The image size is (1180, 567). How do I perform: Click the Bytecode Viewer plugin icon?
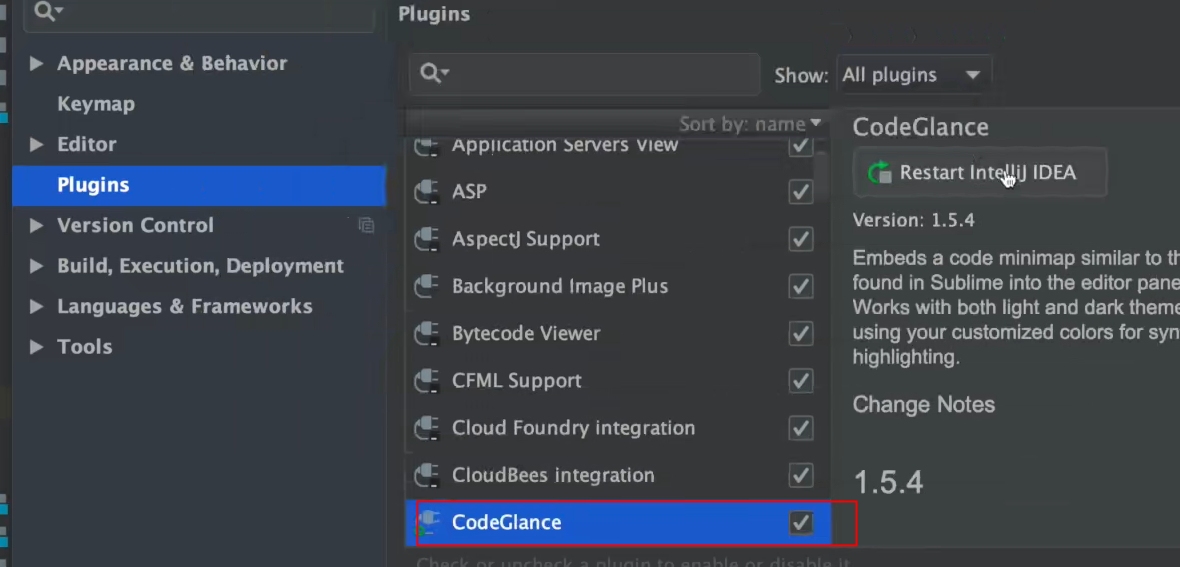(x=427, y=334)
